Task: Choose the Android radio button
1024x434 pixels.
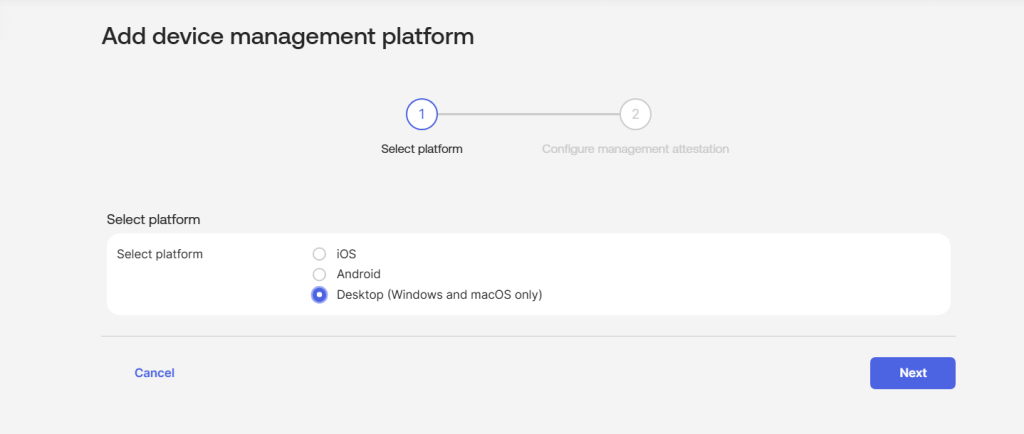Action: (x=319, y=274)
